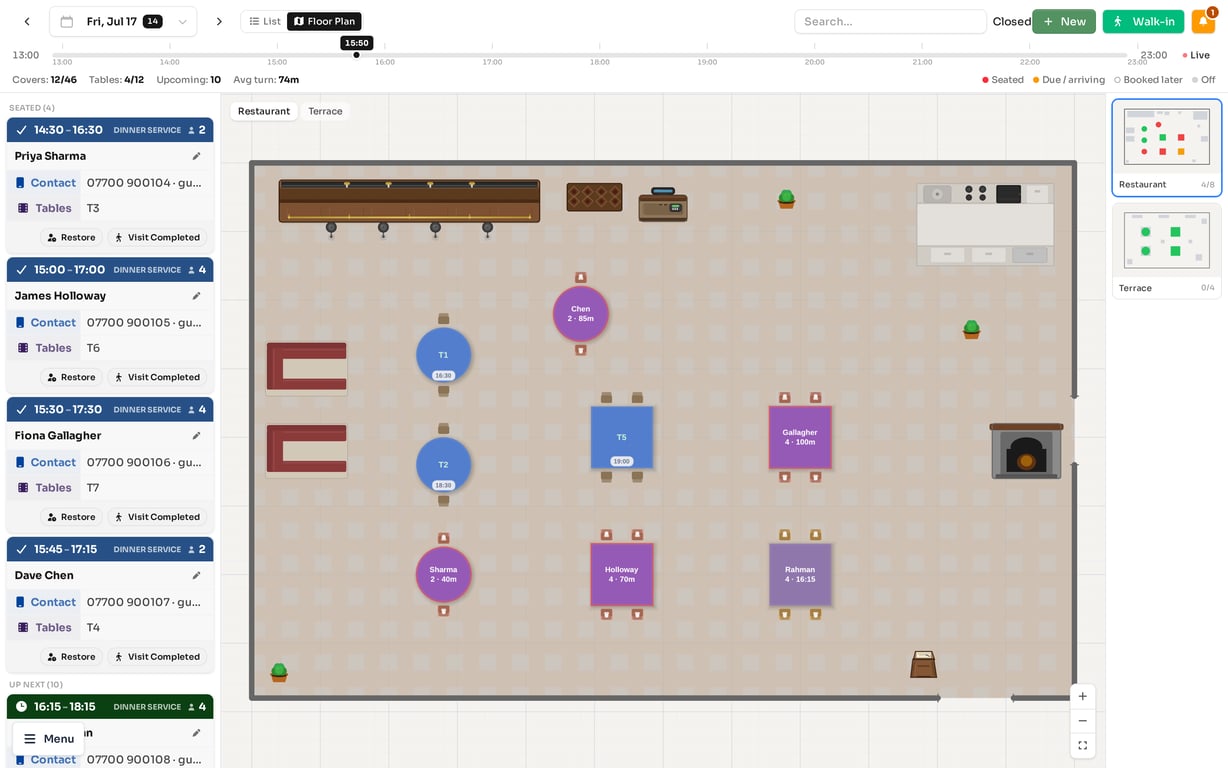Viewport: 1228px width, 768px height.
Task: Select Rahman's square table
Action: click(800, 574)
